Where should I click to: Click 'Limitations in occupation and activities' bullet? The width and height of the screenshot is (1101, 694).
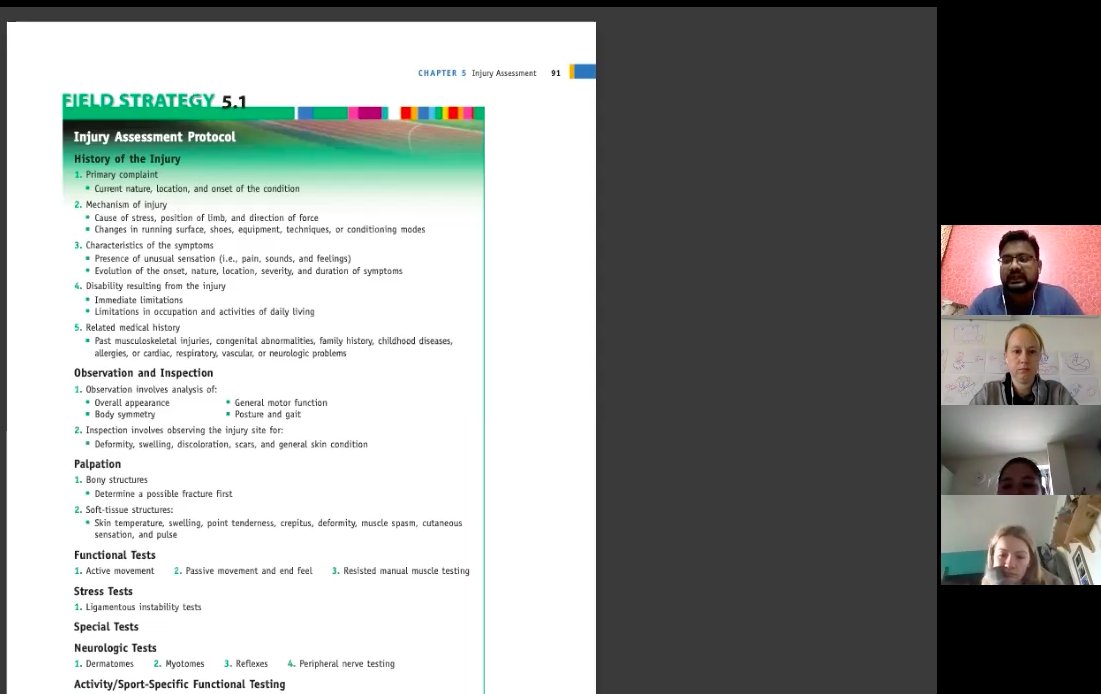click(204, 312)
